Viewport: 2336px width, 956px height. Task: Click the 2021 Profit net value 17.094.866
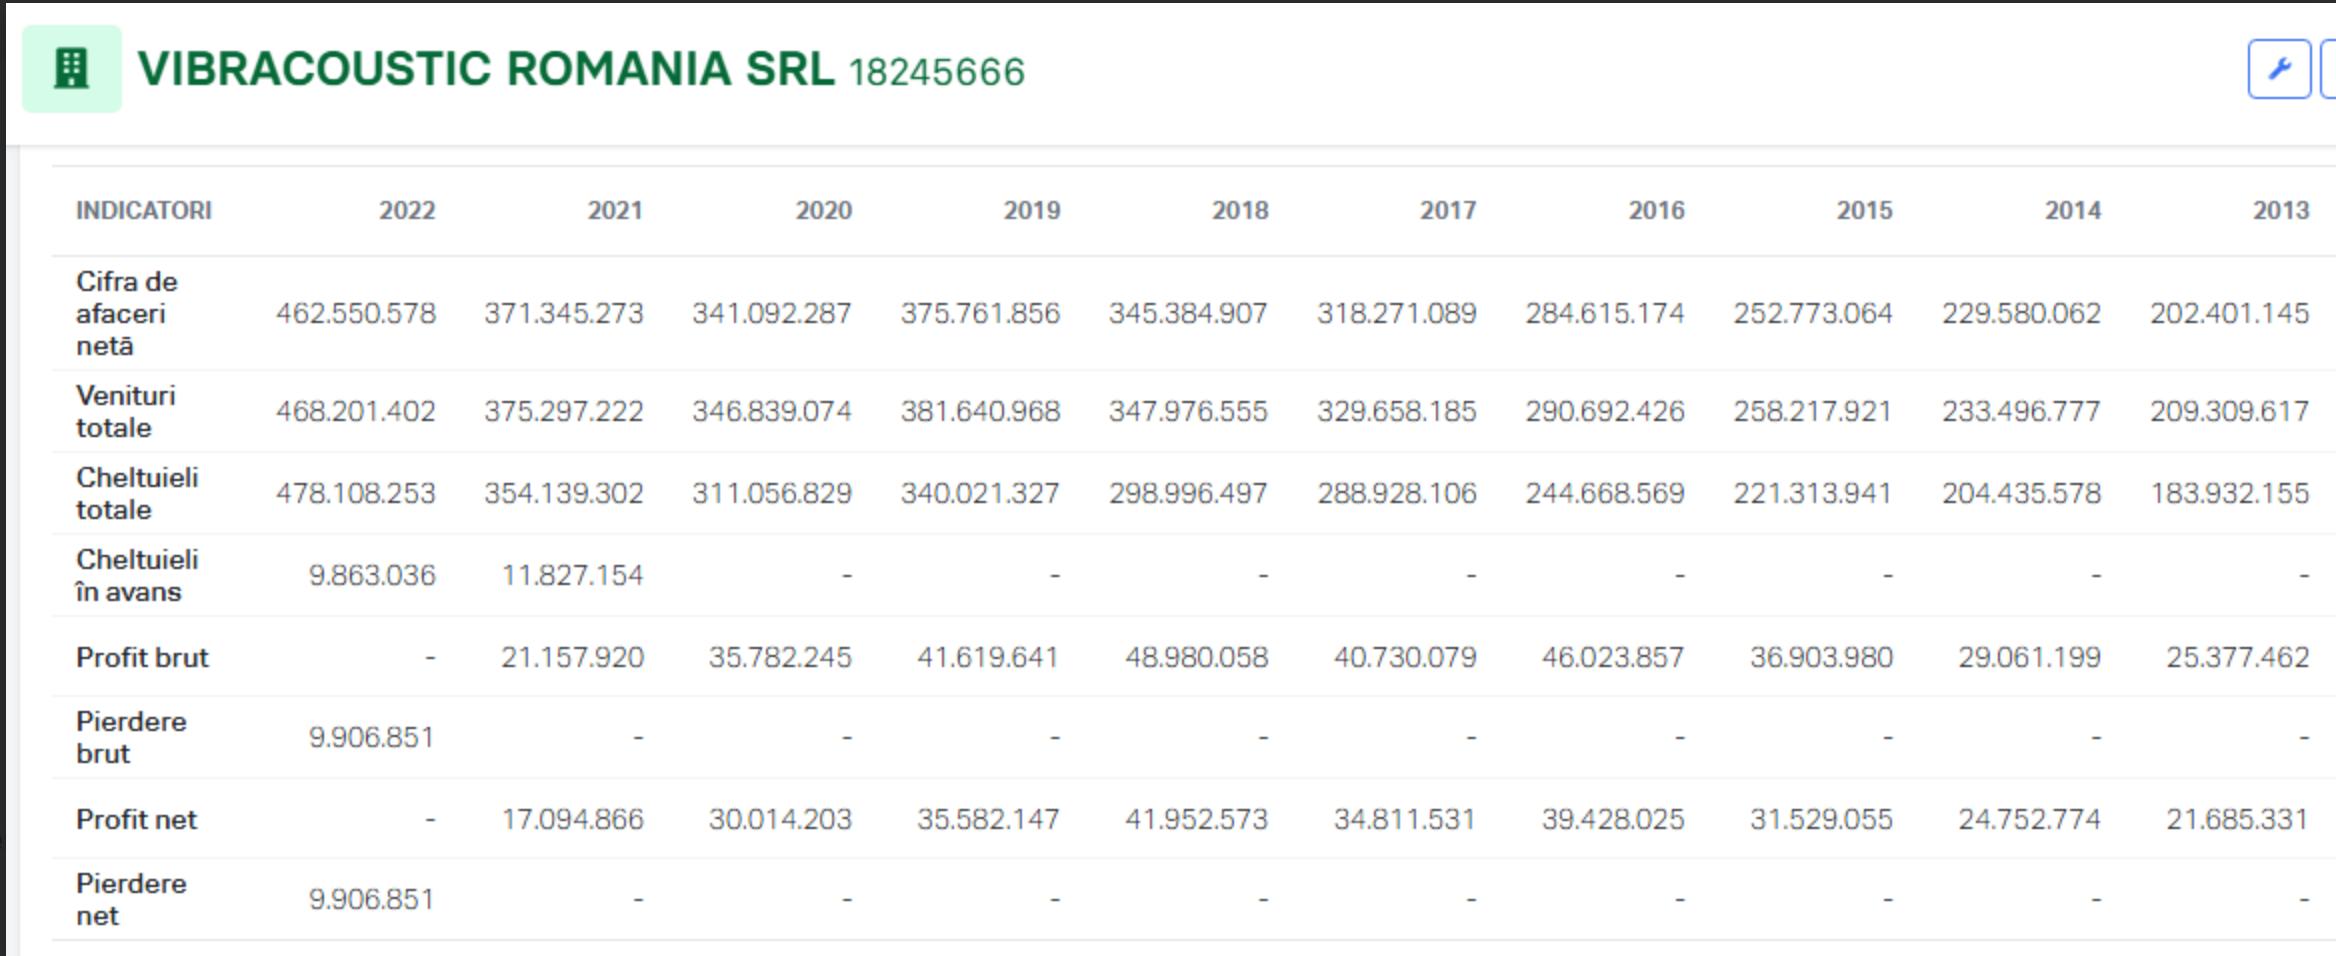572,819
